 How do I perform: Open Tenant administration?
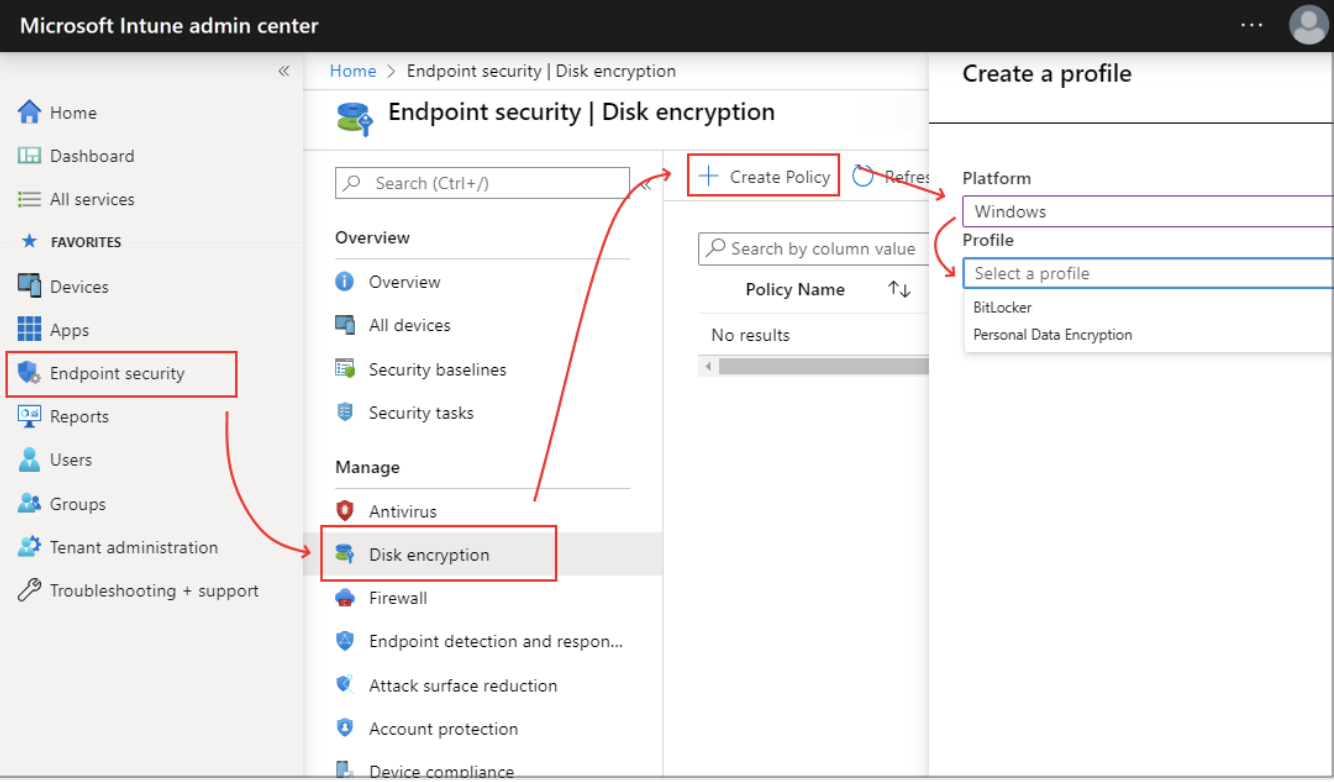[x=133, y=547]
